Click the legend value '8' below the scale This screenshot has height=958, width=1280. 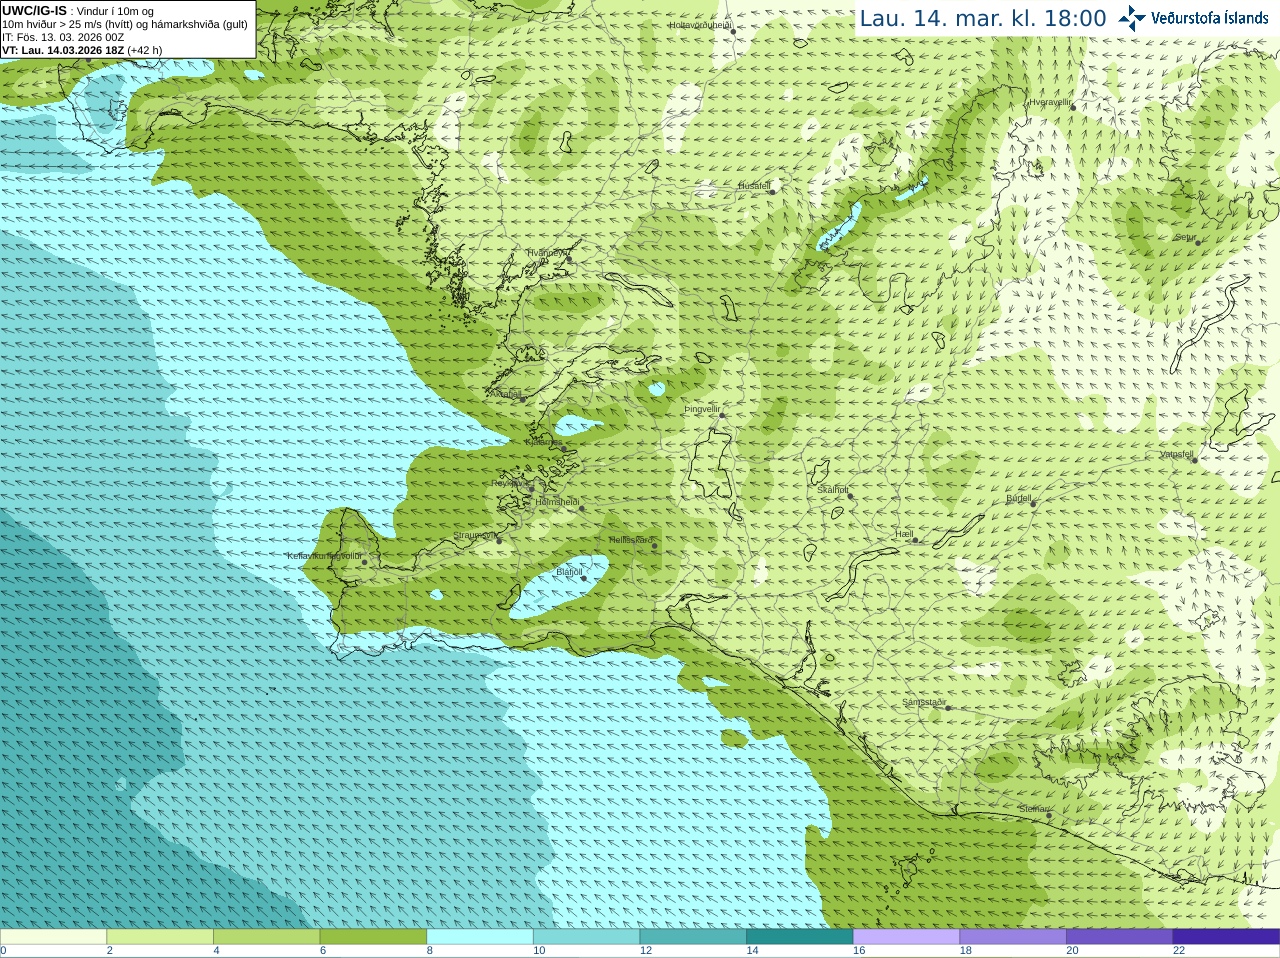tap(430, 951)
